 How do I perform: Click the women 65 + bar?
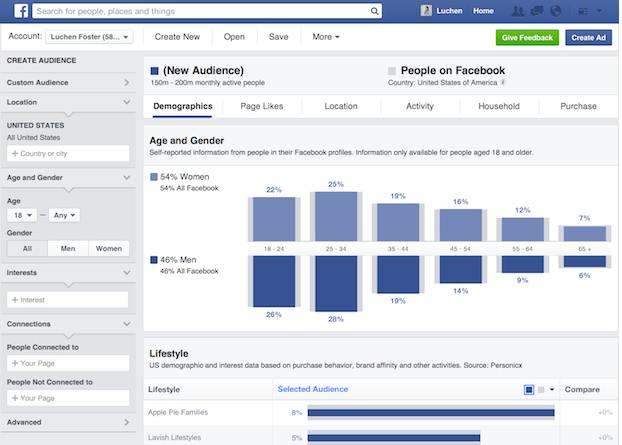[x=585, y=234]
